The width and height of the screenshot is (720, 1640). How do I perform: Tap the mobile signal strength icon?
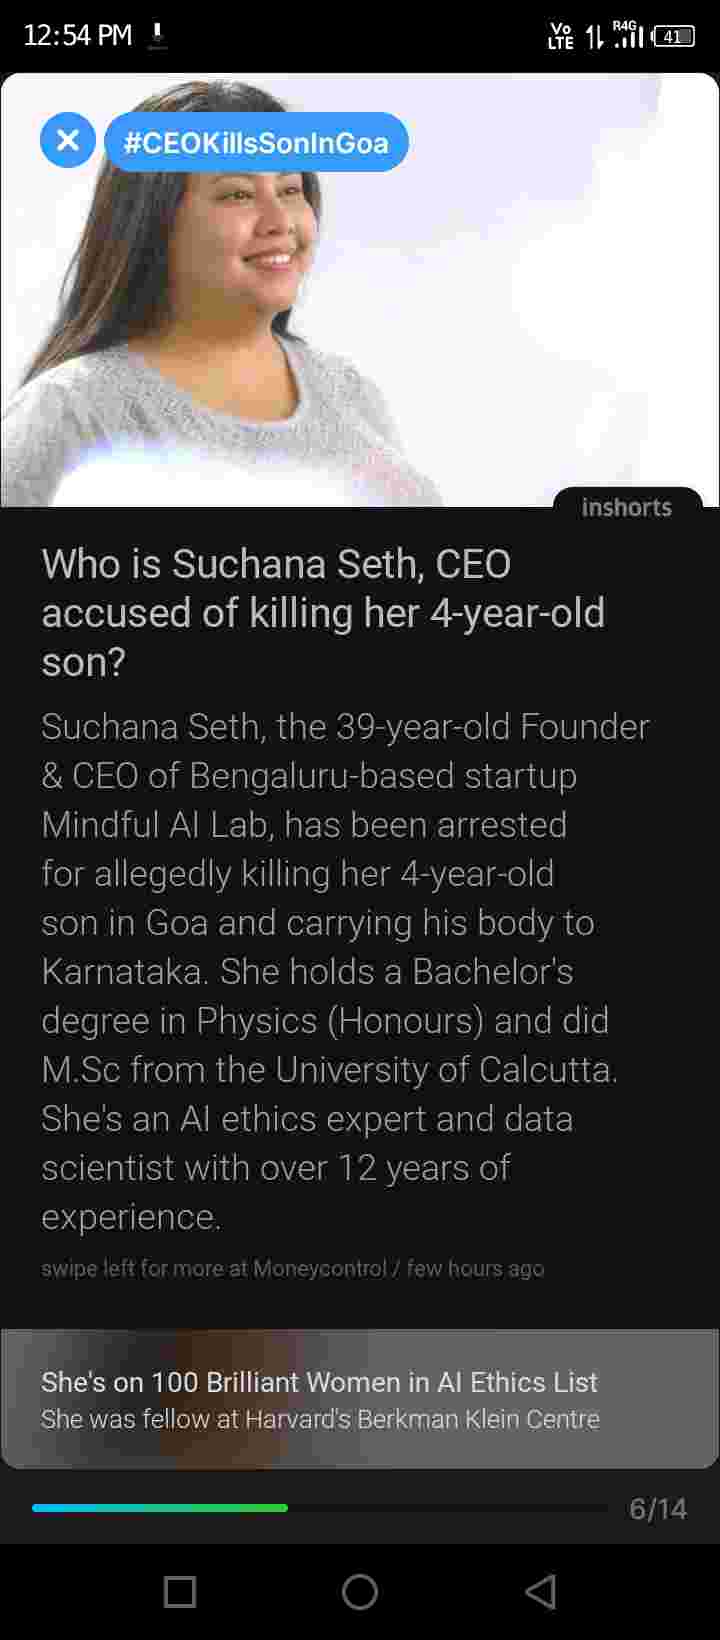click(627, 35)
